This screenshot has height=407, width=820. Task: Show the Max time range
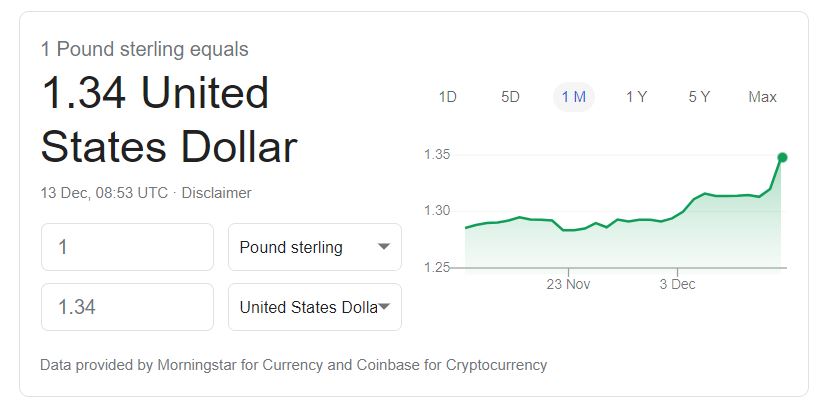762,97
